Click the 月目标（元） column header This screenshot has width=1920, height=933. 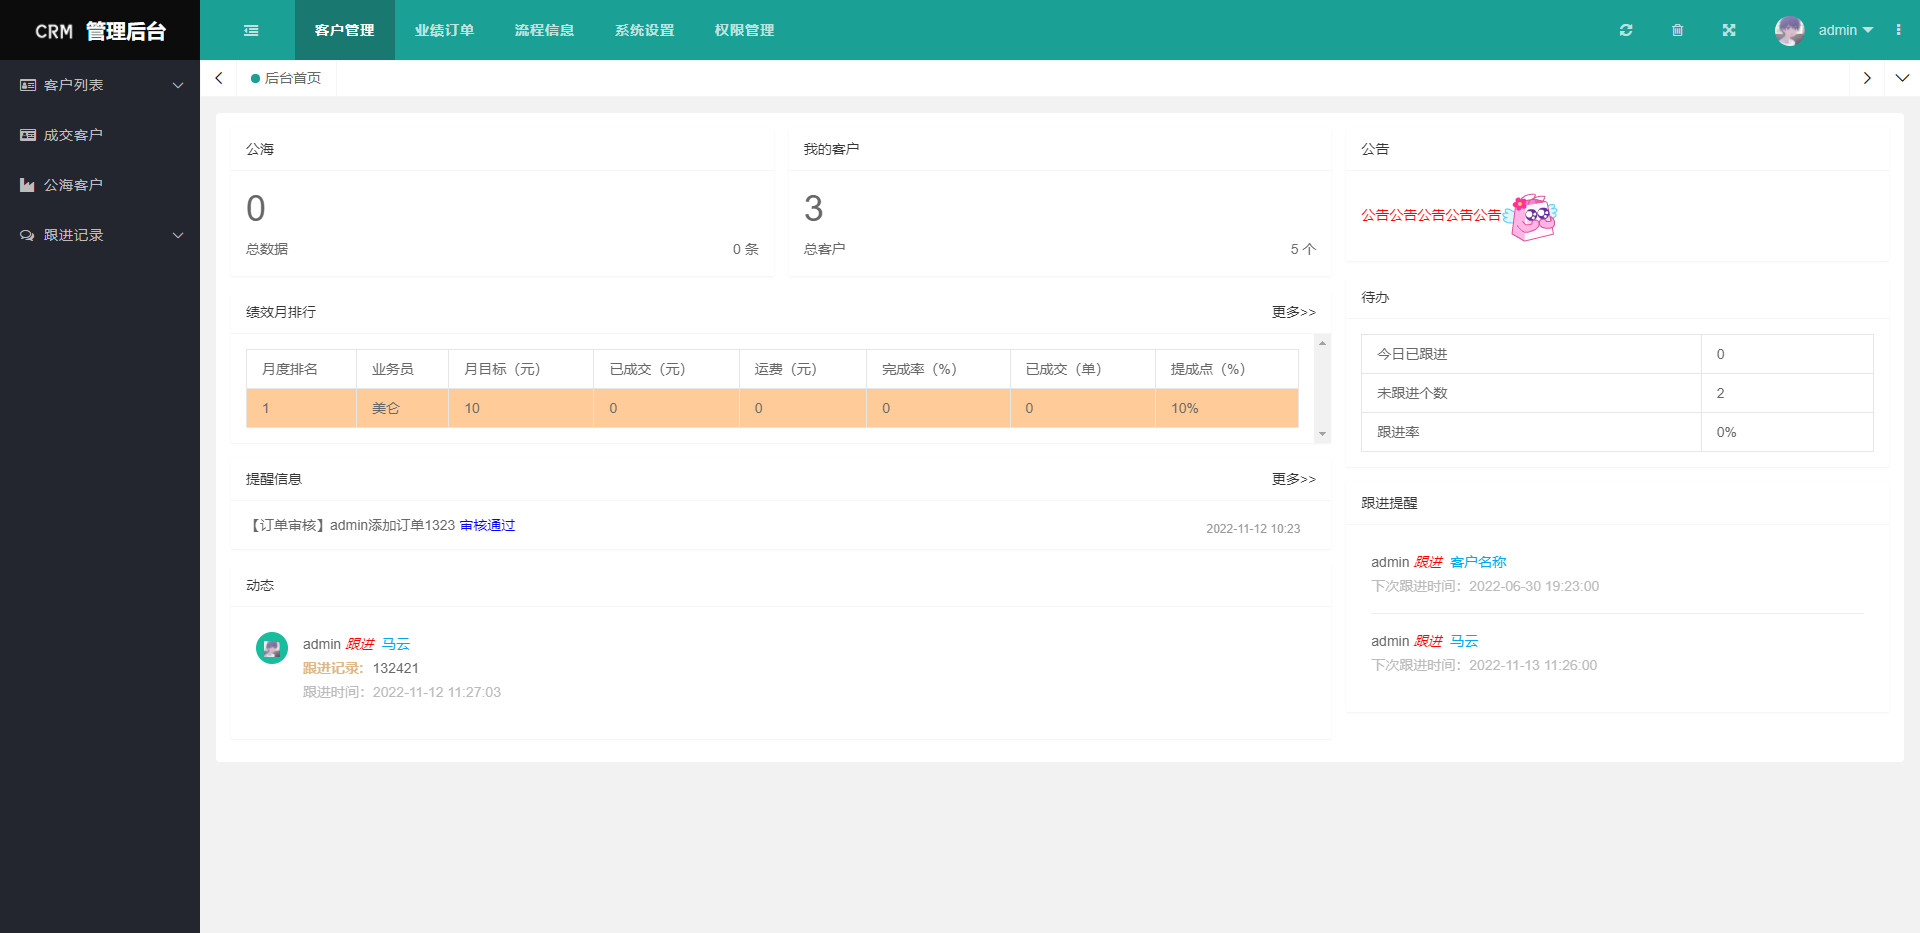[x=521, y=369]
